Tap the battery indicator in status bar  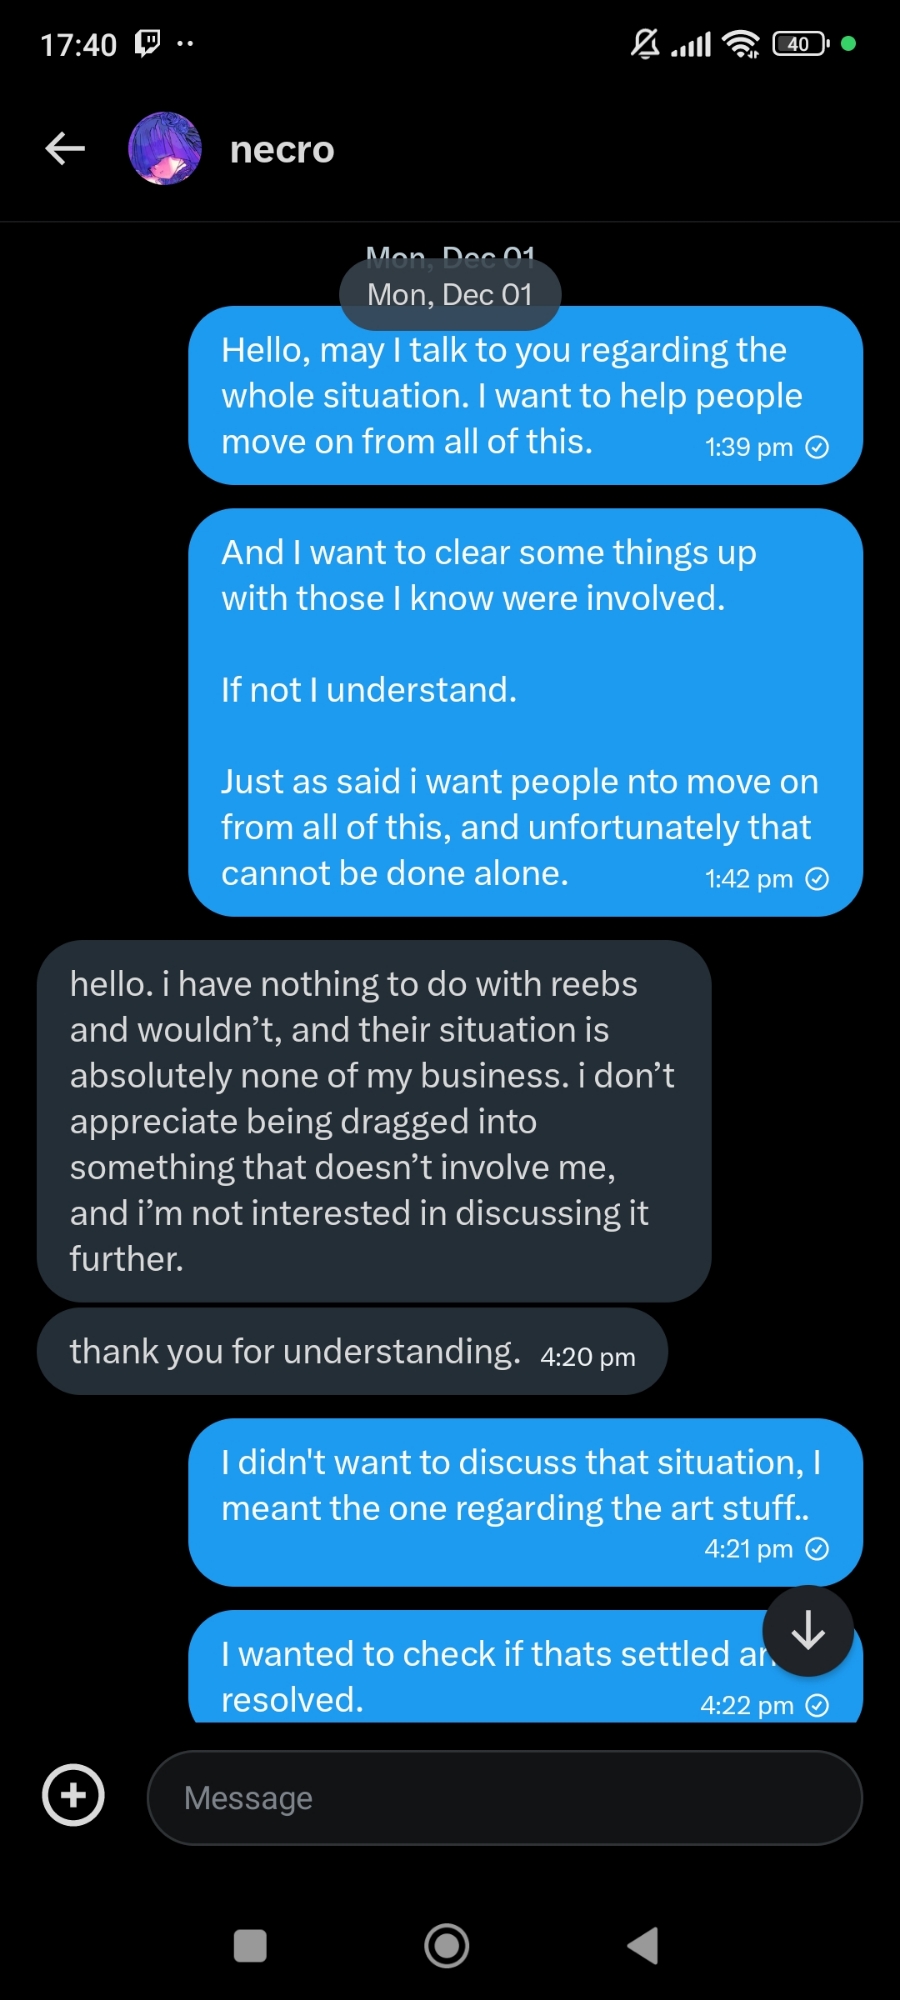[800, 44]
